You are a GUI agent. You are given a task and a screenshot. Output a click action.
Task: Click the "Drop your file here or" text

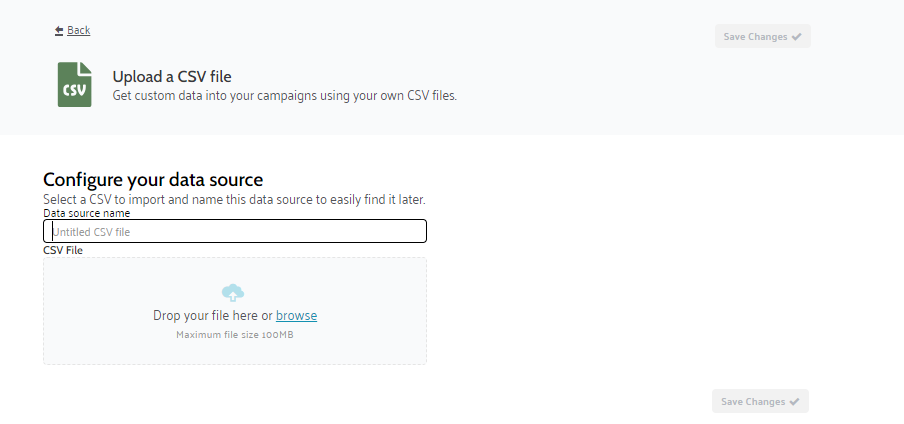coord(212,316)
